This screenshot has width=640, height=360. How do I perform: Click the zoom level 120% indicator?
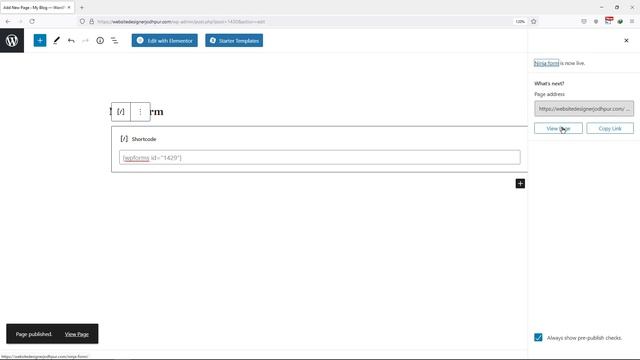tap(520, 21)
